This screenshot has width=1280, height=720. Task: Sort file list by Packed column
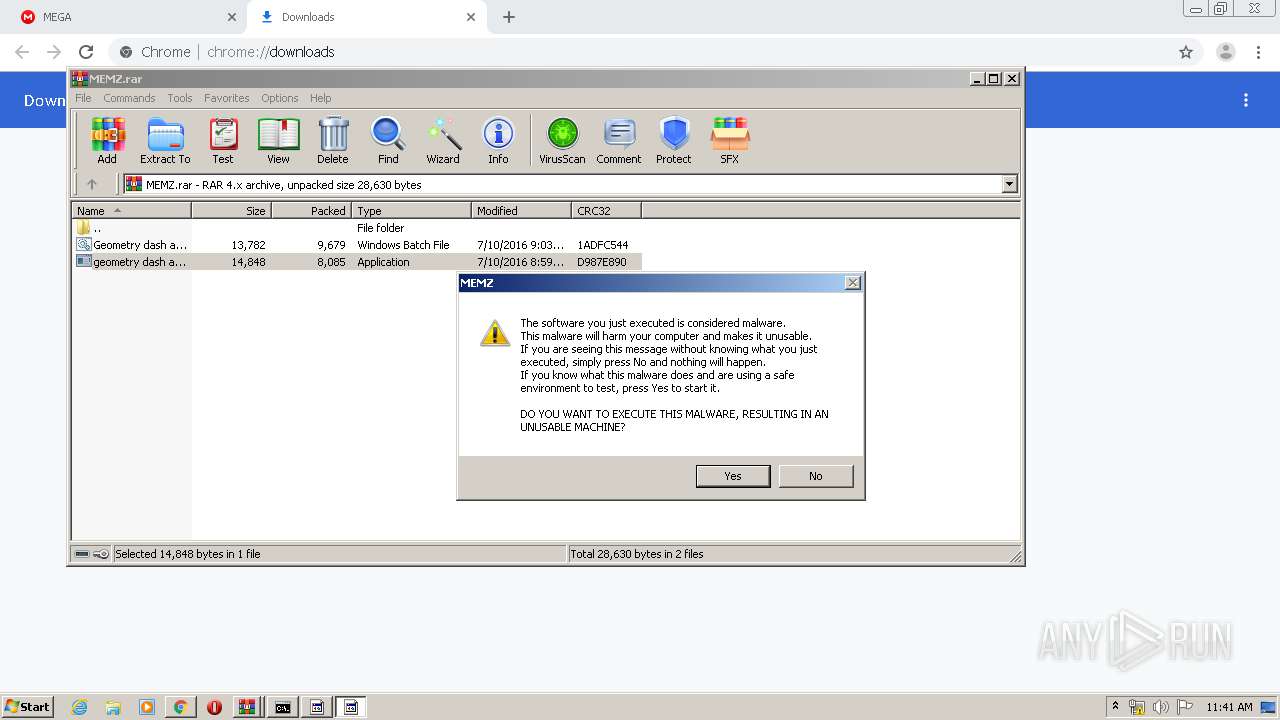pyautogui.click(x=311, y=210)
